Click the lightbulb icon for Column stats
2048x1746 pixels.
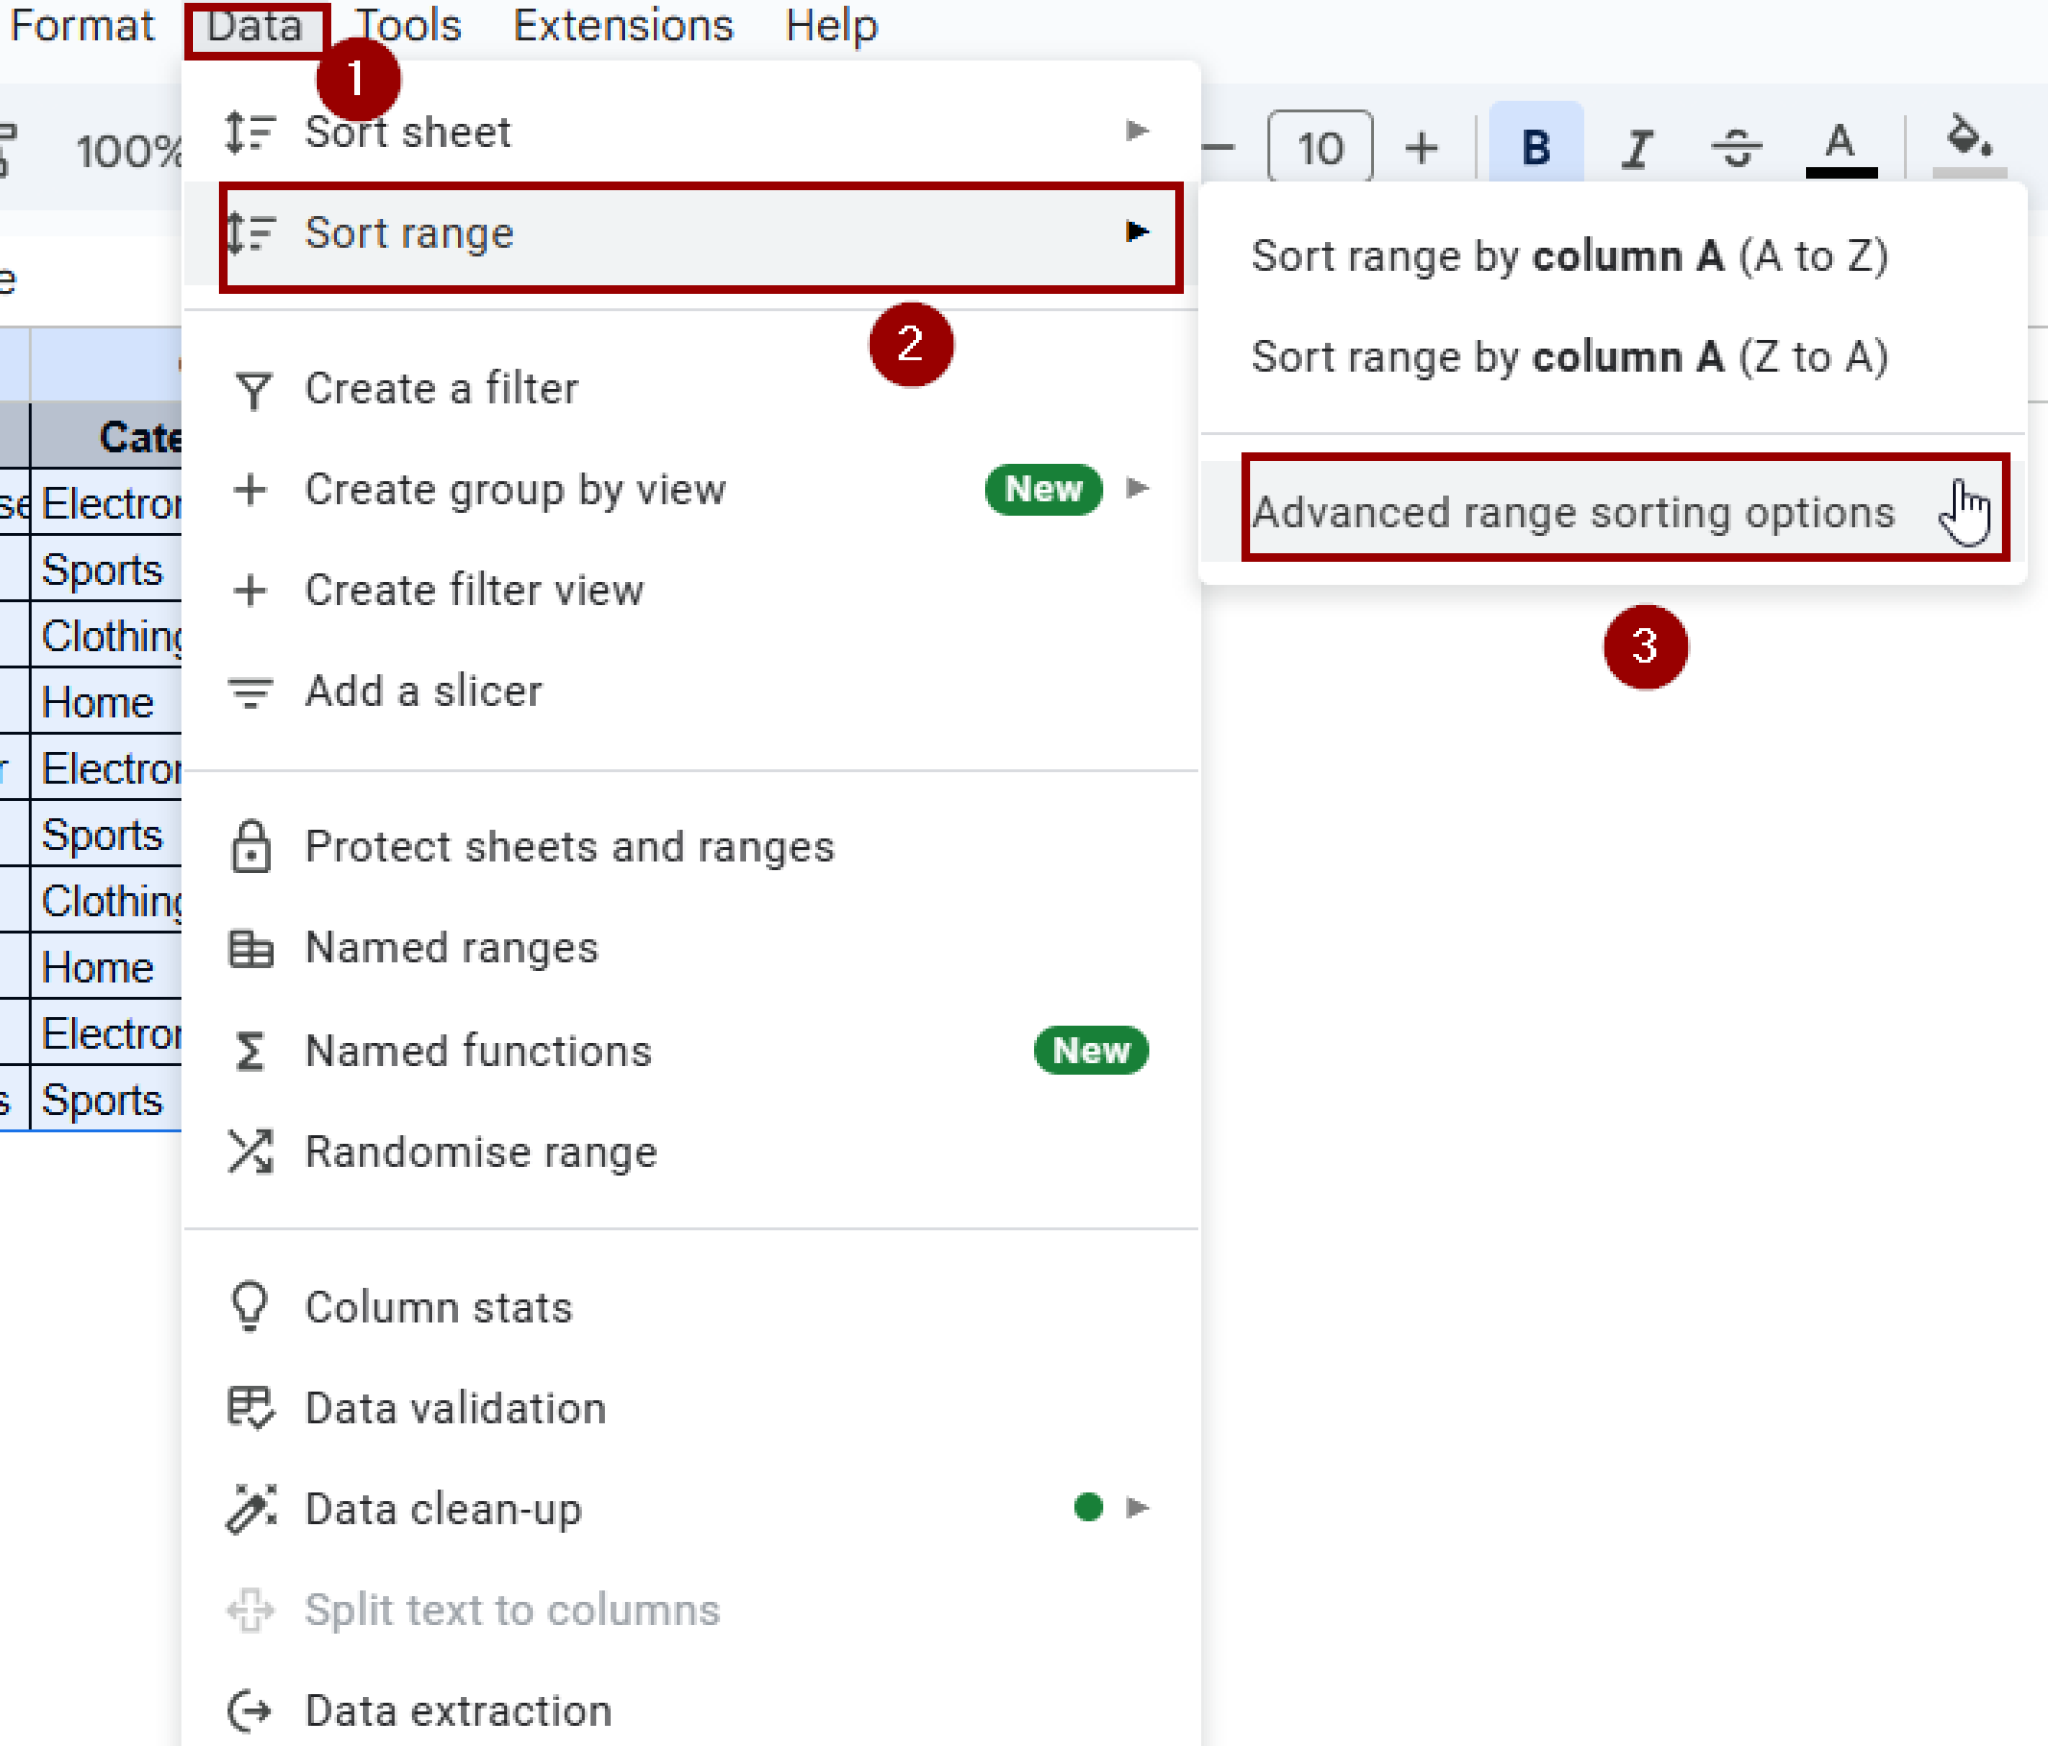[249, 1306]
